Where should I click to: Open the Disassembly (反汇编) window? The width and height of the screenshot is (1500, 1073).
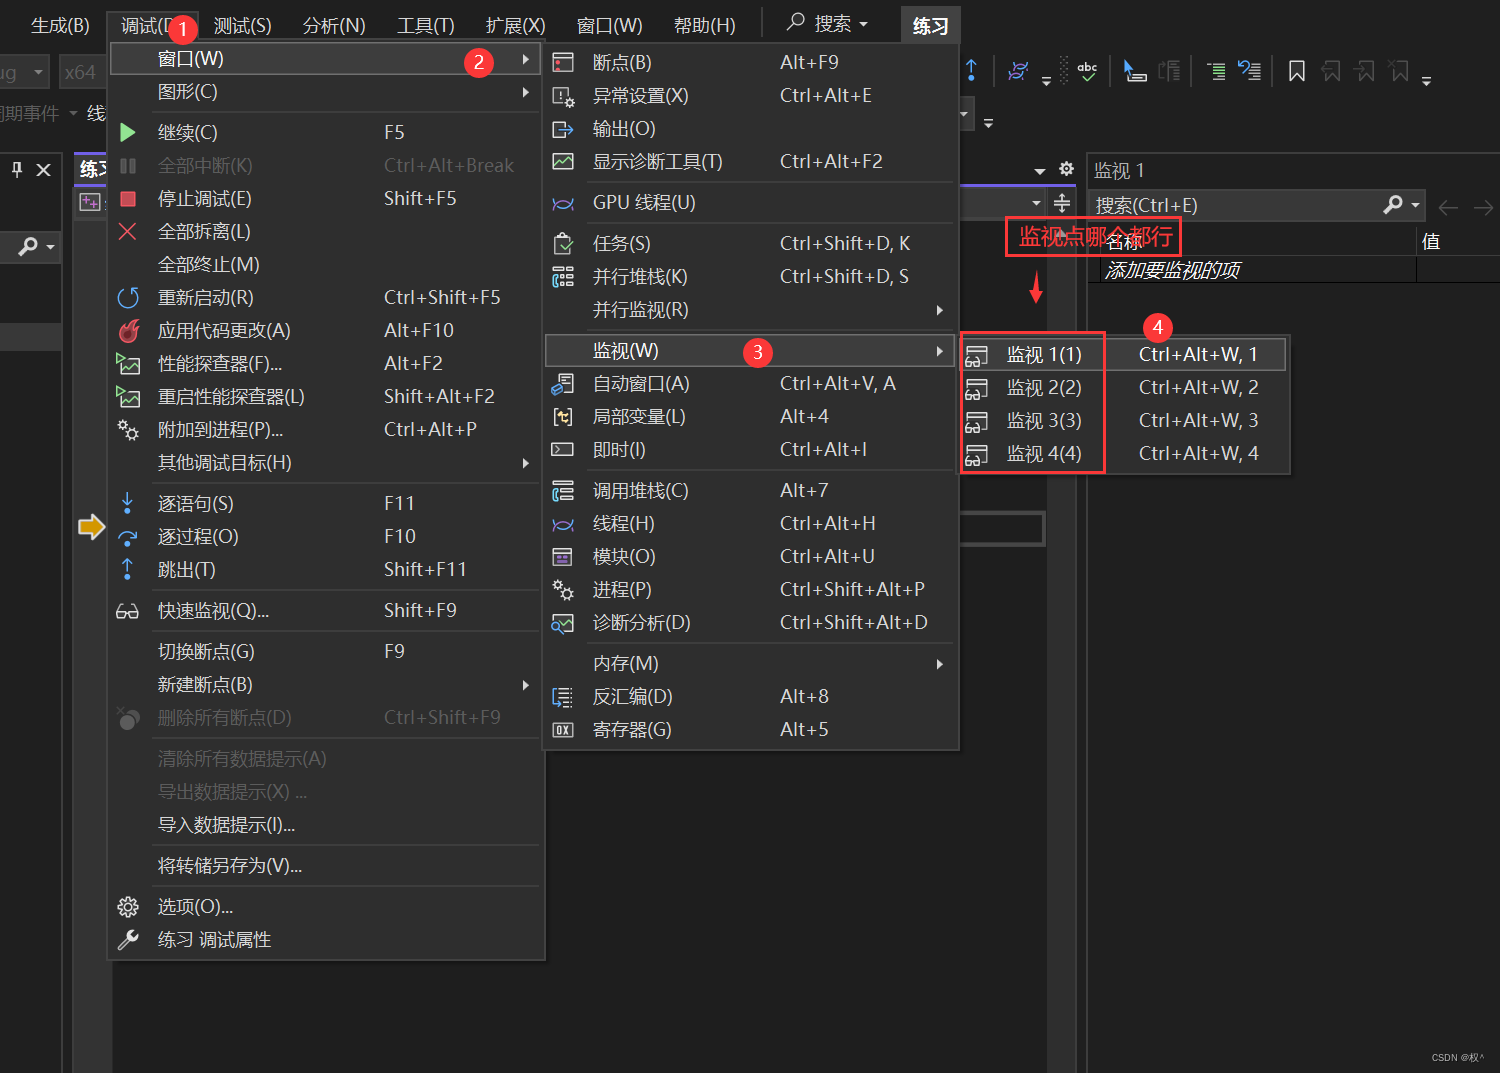pos(750,696)
